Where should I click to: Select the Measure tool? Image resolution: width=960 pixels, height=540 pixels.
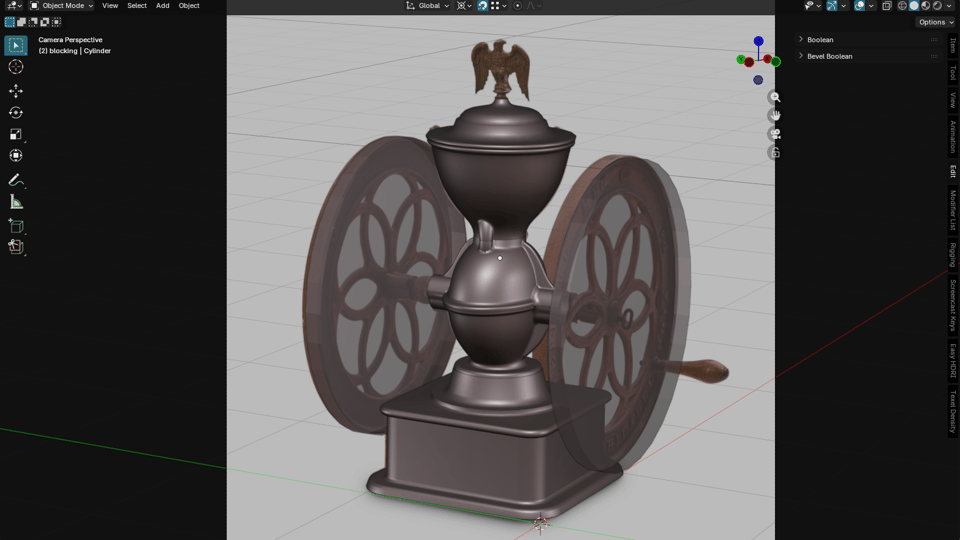(16, 201)
